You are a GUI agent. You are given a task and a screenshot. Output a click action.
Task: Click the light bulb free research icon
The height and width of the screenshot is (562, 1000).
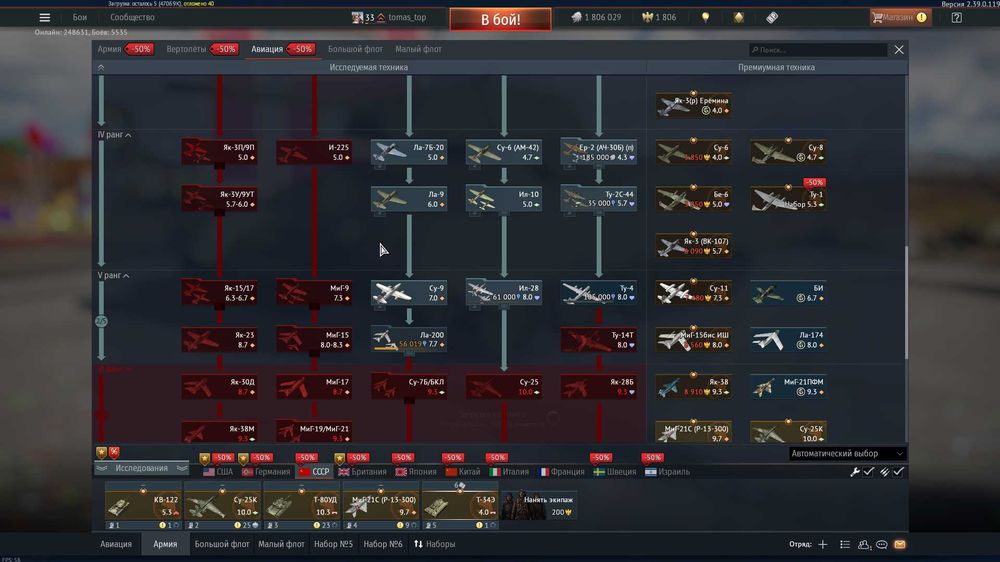(x=705, y=18)
